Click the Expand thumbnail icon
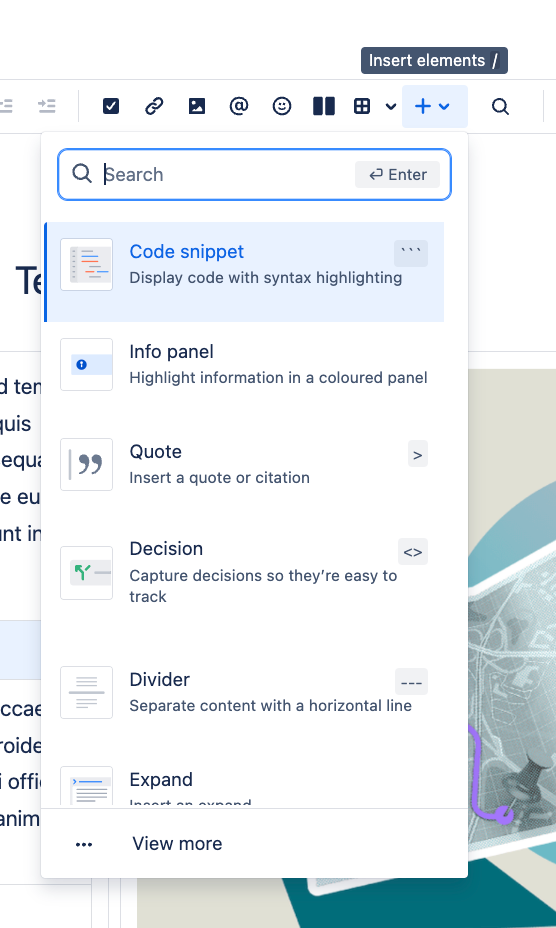556x928 pixels. tap(86, 787)
